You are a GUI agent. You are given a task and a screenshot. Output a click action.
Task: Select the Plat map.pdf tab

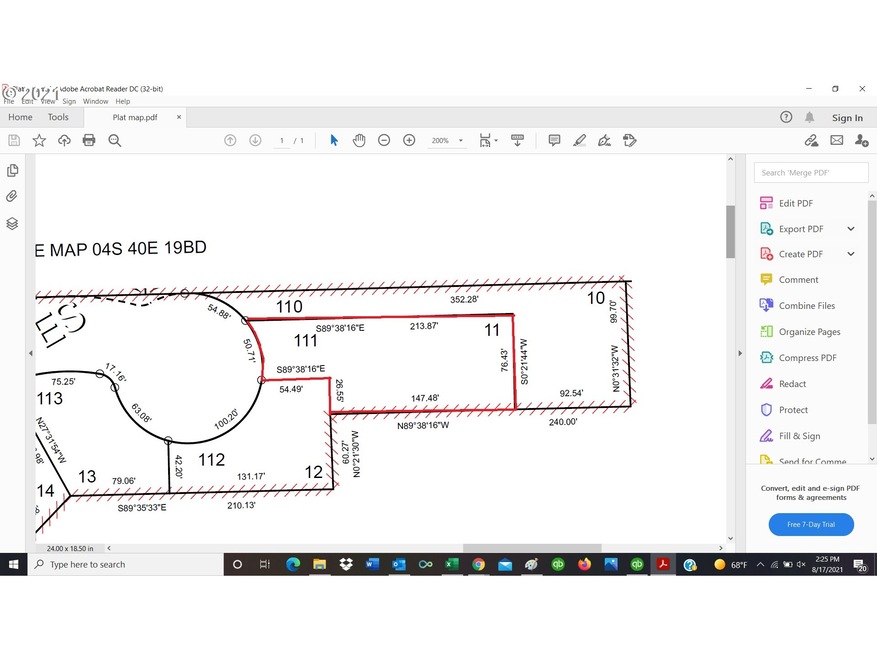[135, 118]
